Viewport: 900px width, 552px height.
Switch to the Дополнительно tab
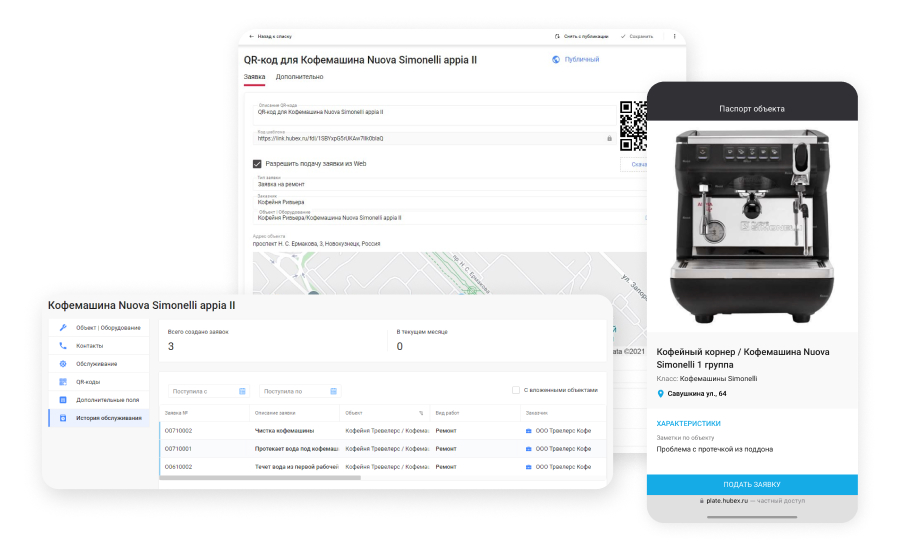pos(299,77)
